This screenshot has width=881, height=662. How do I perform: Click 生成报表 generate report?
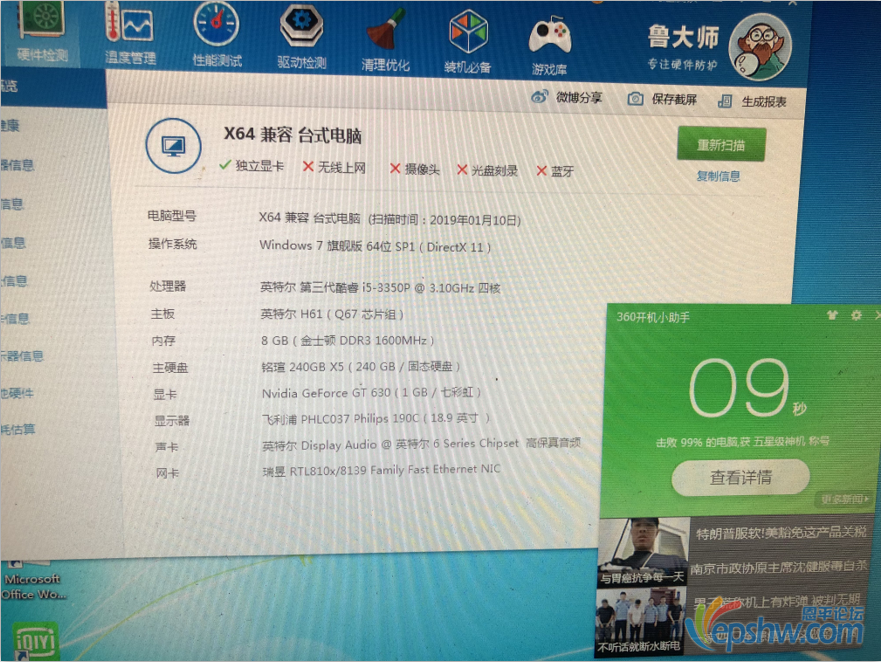point(752,102)
